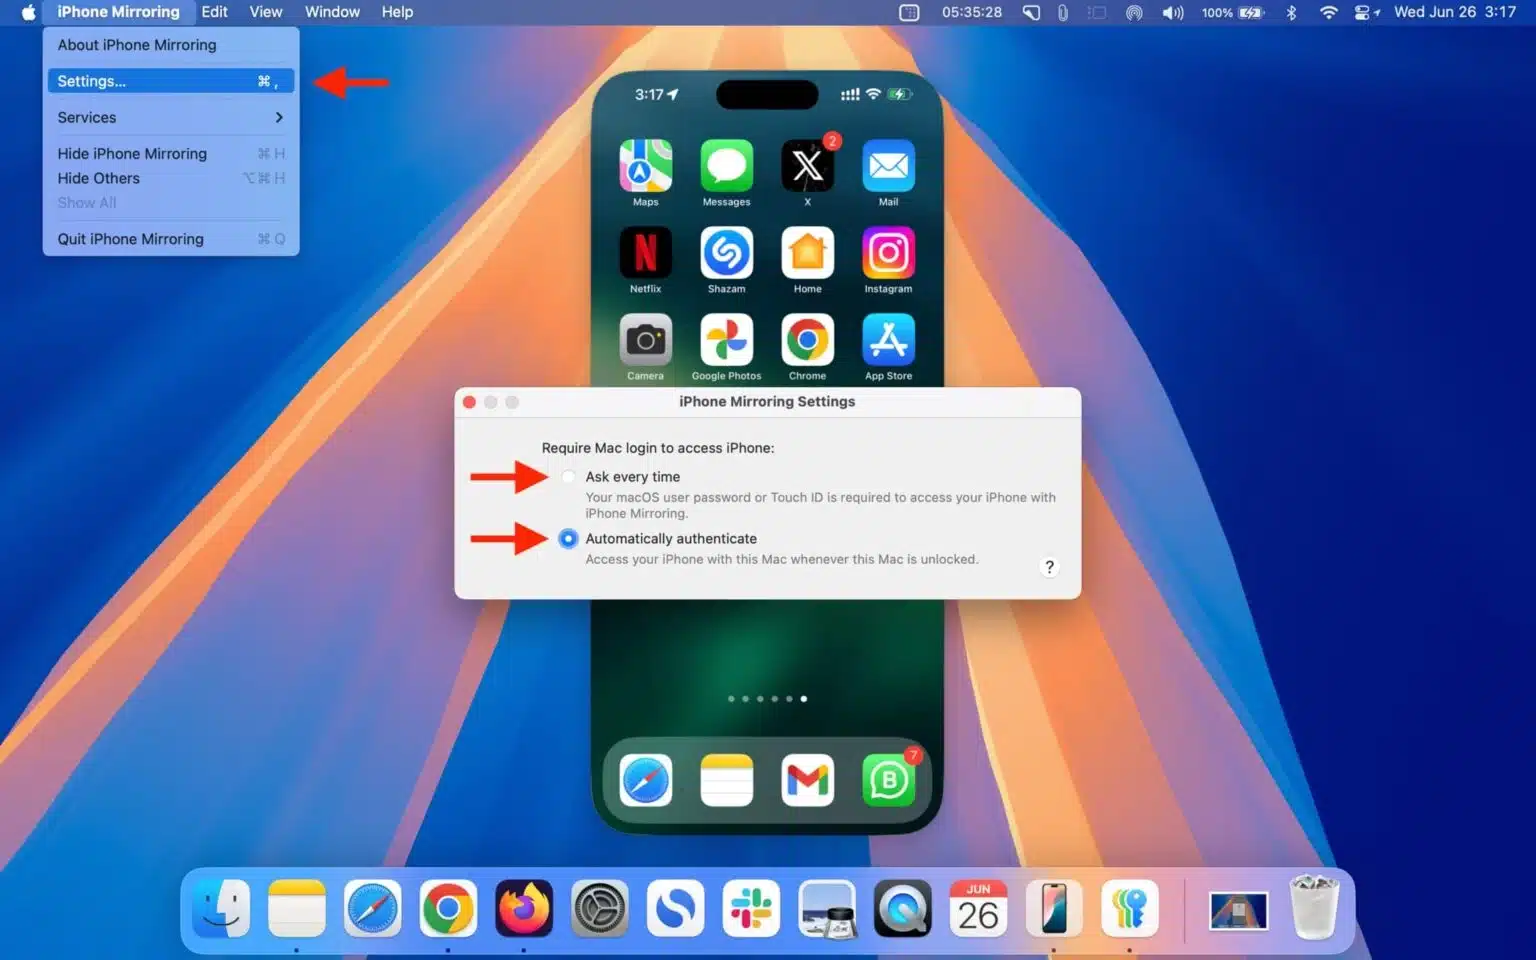Open Instagram on the mirrored iPhone
The width and height of the screenshot is (1536, 960).
888,252
